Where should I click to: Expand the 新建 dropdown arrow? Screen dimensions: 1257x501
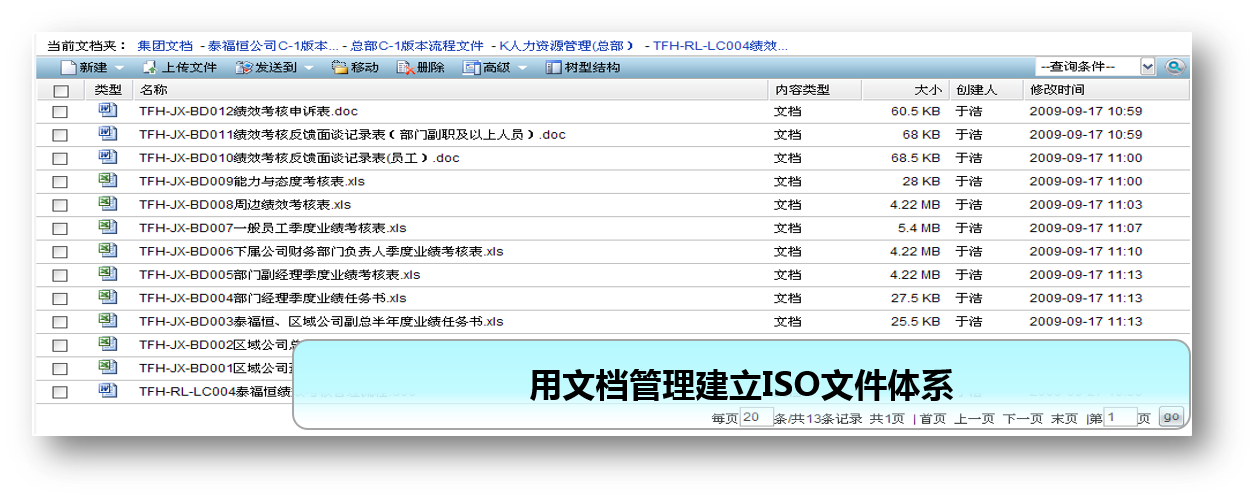point(119,69)
